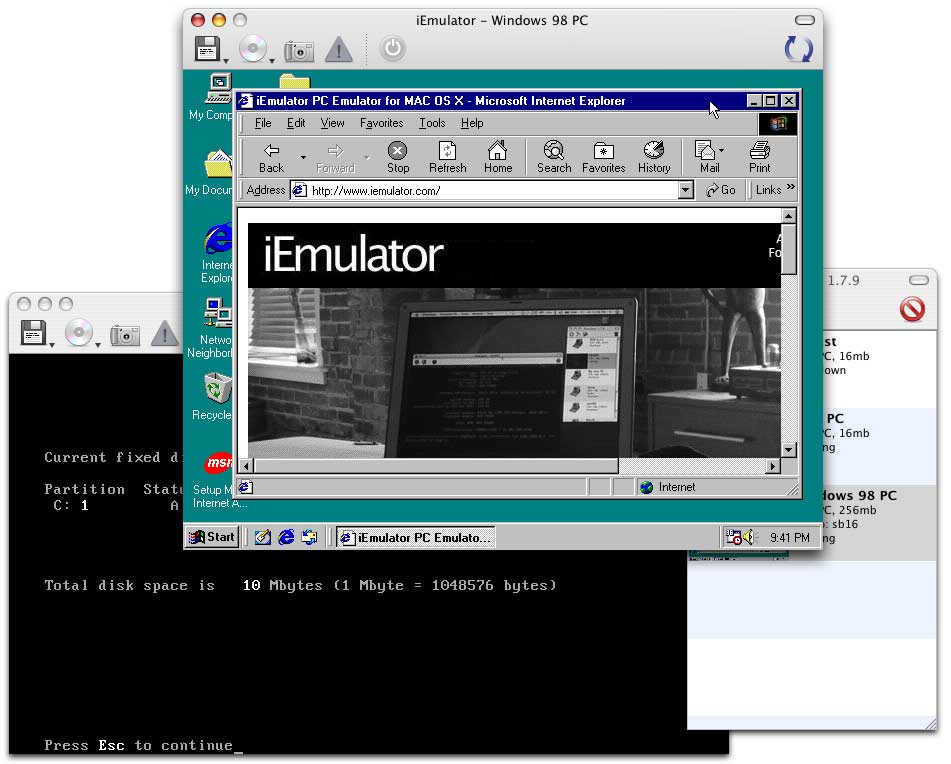This screenshot has height=764, width=951.
Task: Open the File menu in Internet Explorer
Action: [x=263, y=123]
